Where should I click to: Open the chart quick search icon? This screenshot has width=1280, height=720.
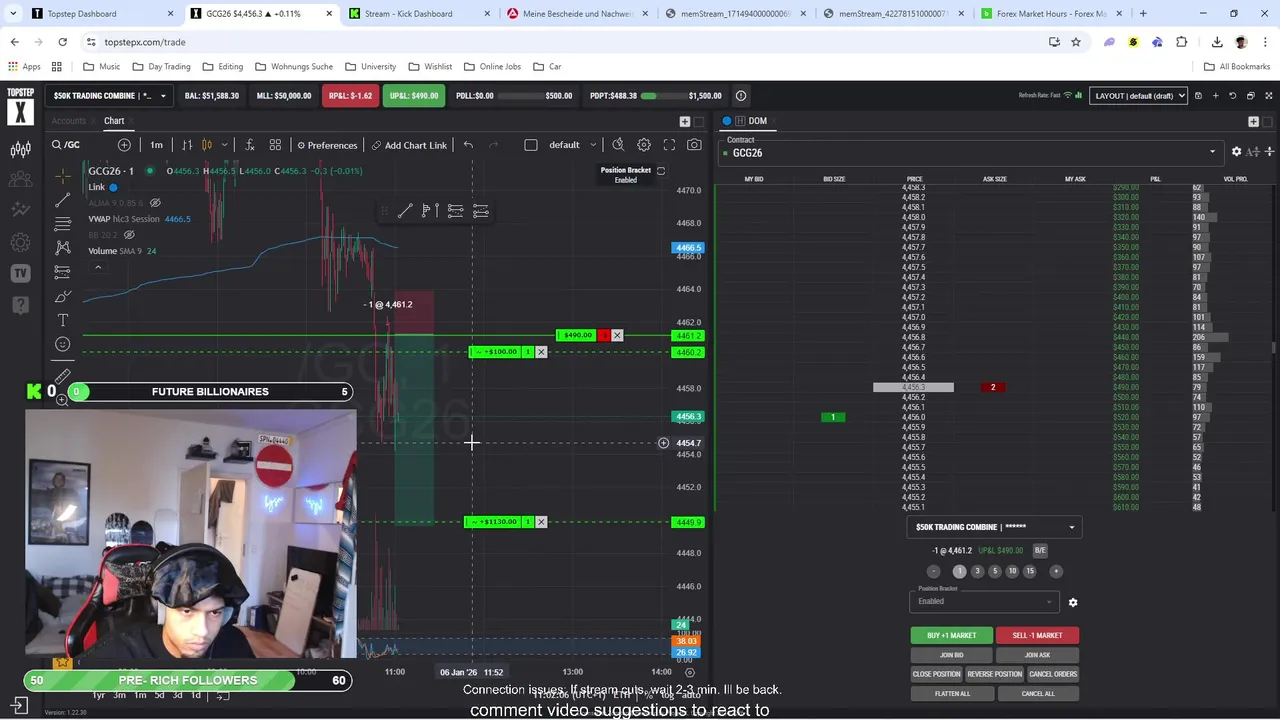(618, 145)
